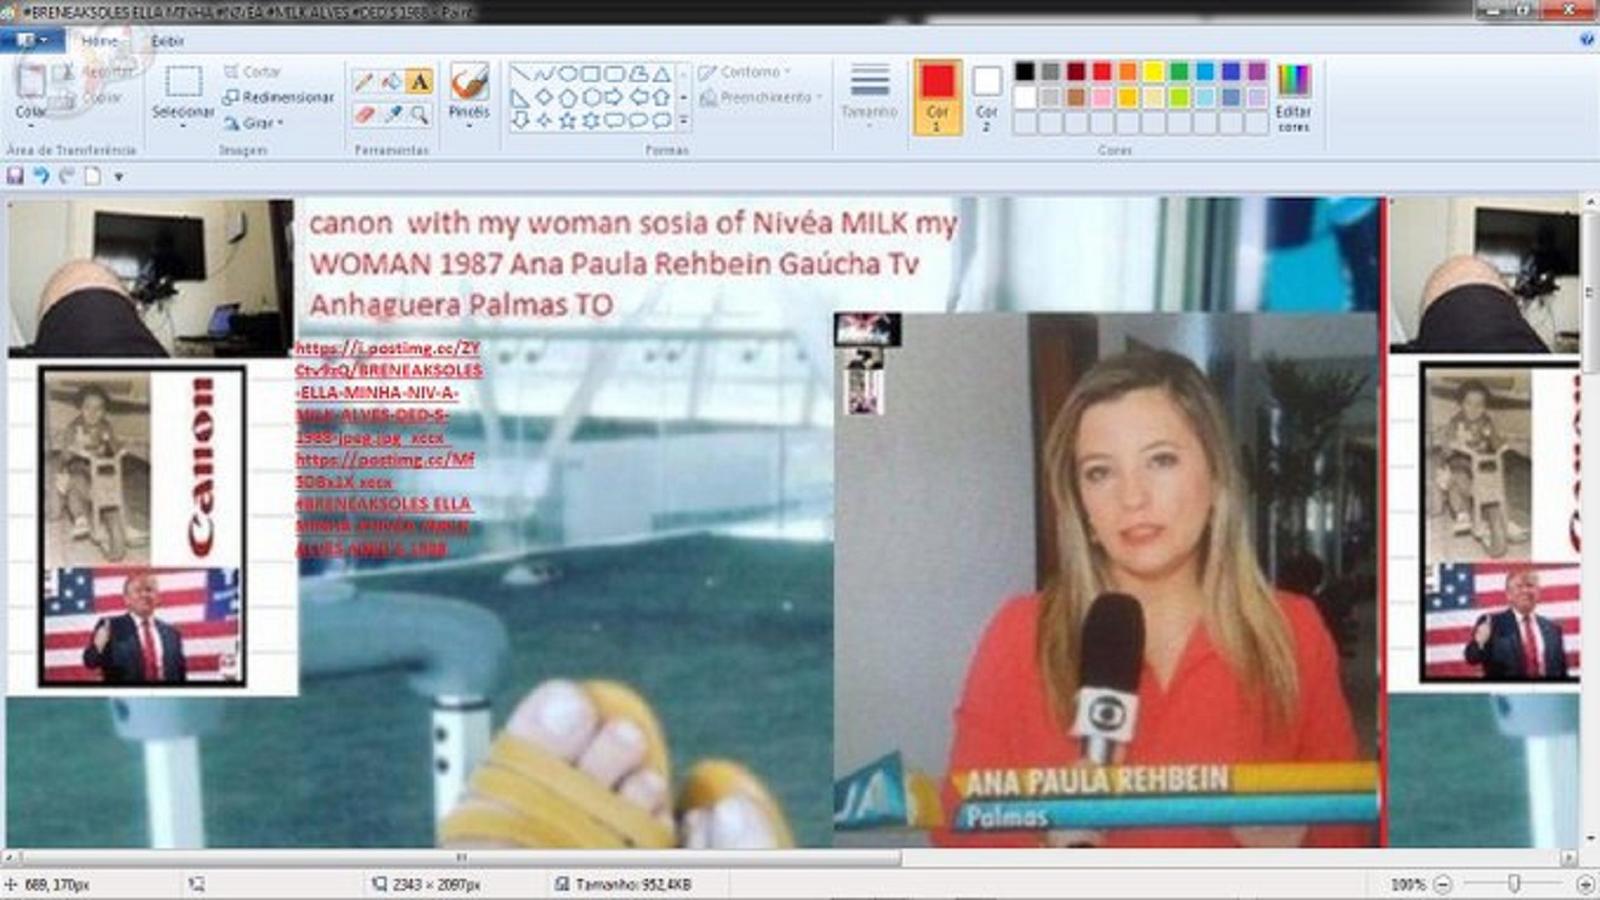Click the zoom in plus button
The width and height of the screenshot is (1600, 900).
(x=1585, y=884)
